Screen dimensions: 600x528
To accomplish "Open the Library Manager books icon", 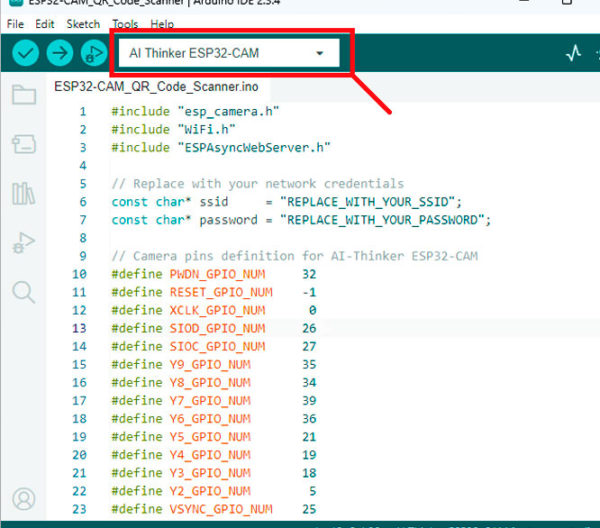I will (x=23, y=193).
